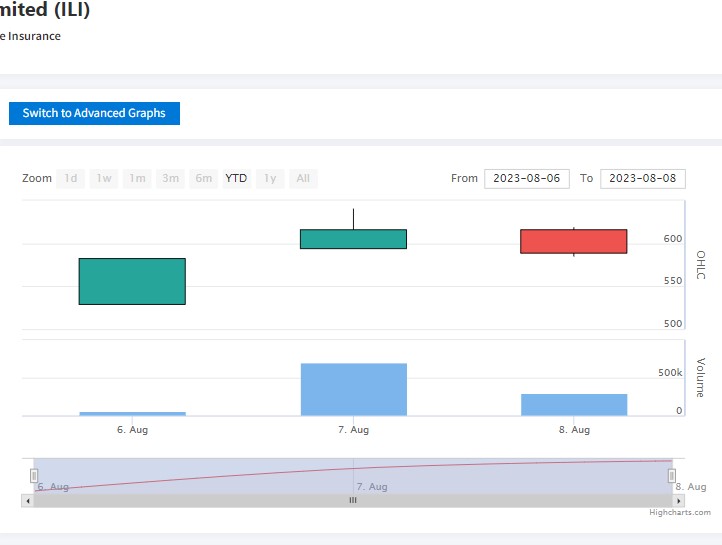Select the 1w zoom range
The image size is (722, 545).
click(x=104, y=179)
